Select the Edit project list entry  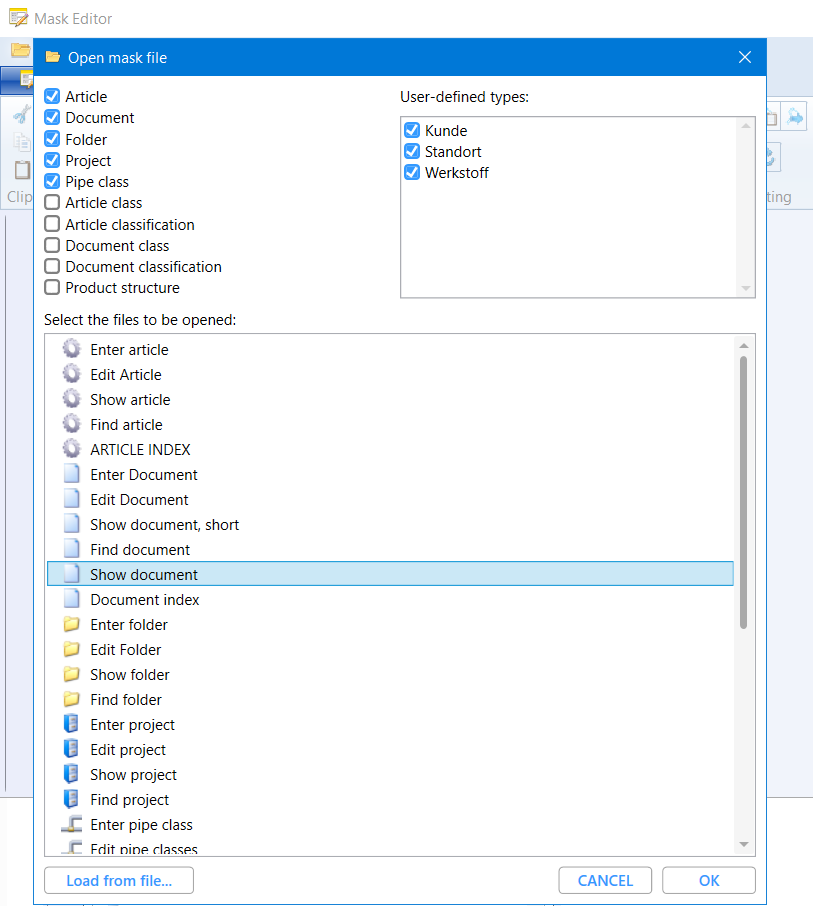[x=128, y=749]
